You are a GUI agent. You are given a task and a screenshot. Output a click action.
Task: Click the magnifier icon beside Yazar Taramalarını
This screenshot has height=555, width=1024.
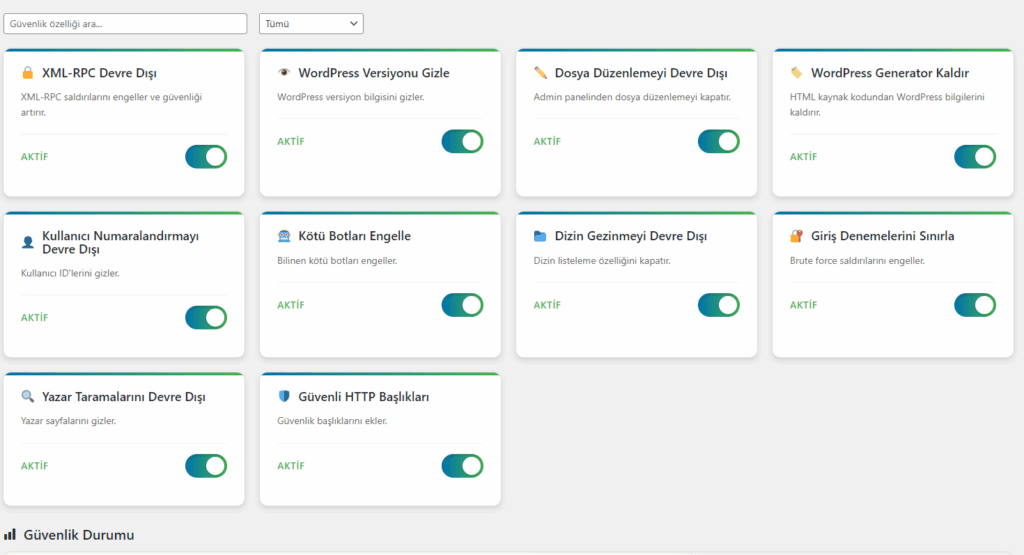click(28, 397)
